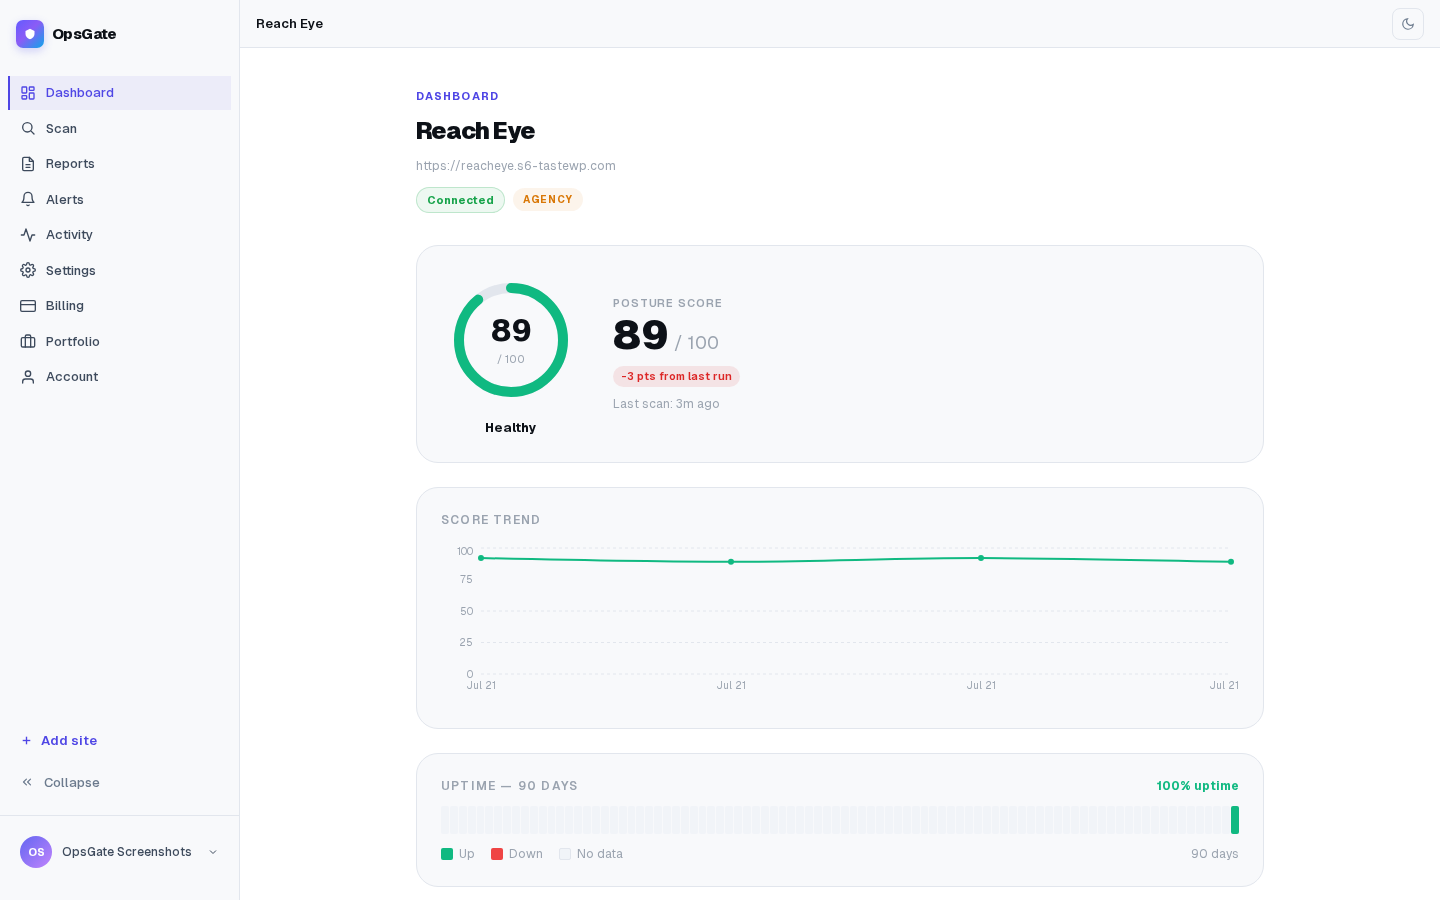Screen dimensions: 1440x900
Task: Click the Reports document icon
Action: click(28, 164)
